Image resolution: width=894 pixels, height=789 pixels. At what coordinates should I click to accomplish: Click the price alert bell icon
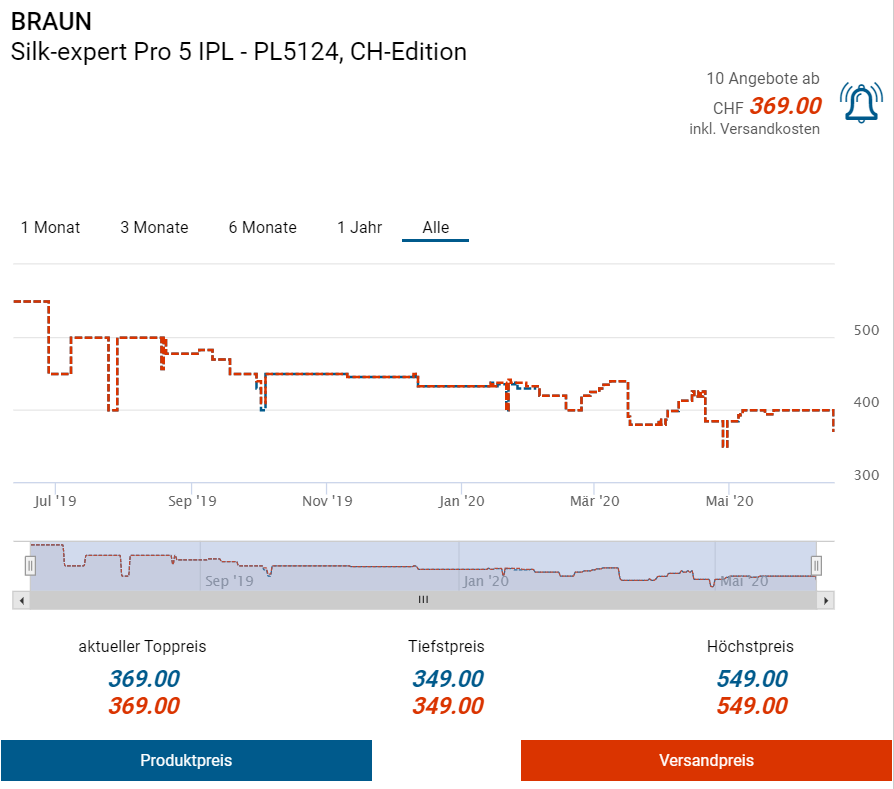coord(860,102)
